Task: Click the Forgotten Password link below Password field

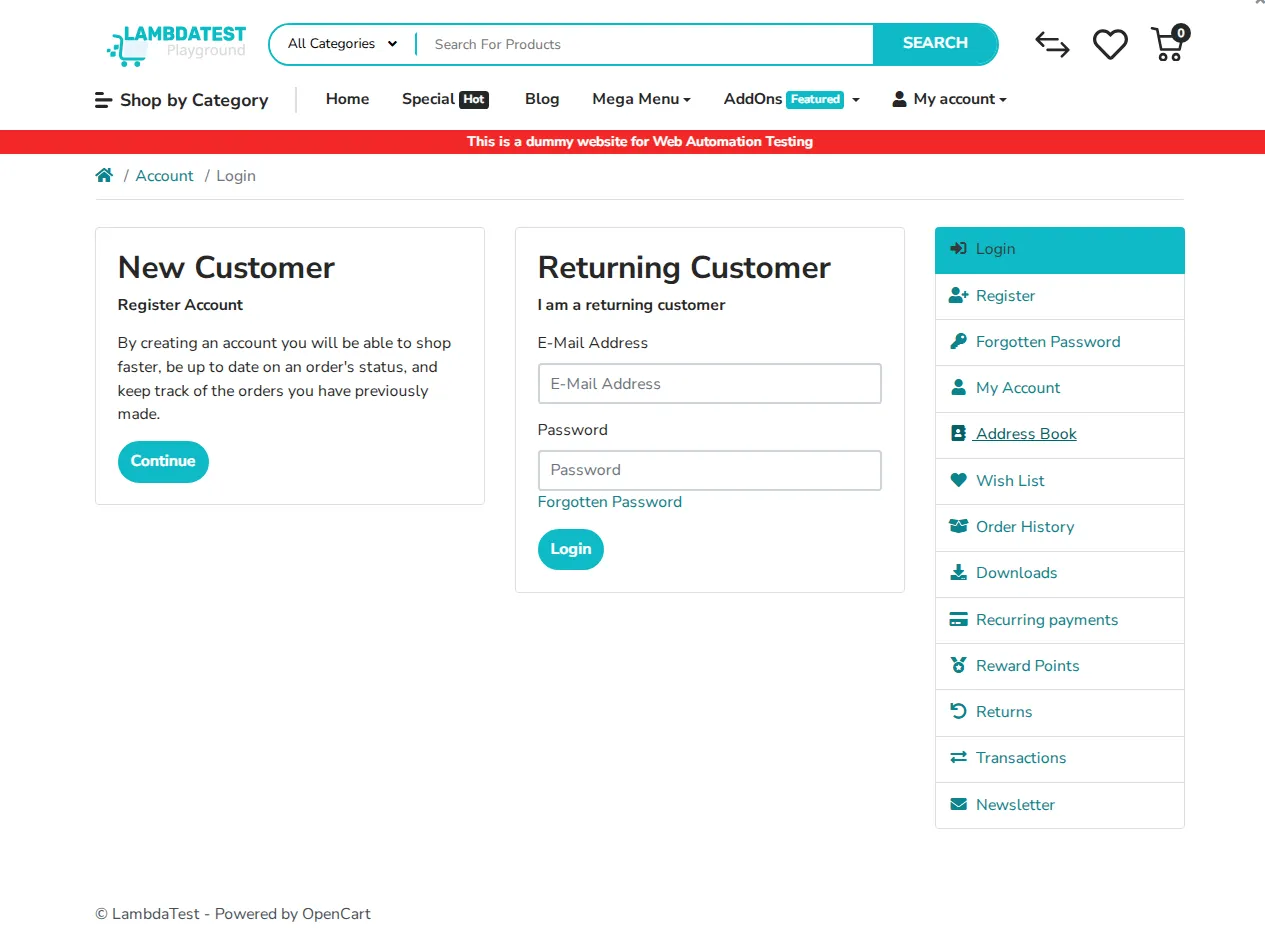Action: click(x=610, y=502)
